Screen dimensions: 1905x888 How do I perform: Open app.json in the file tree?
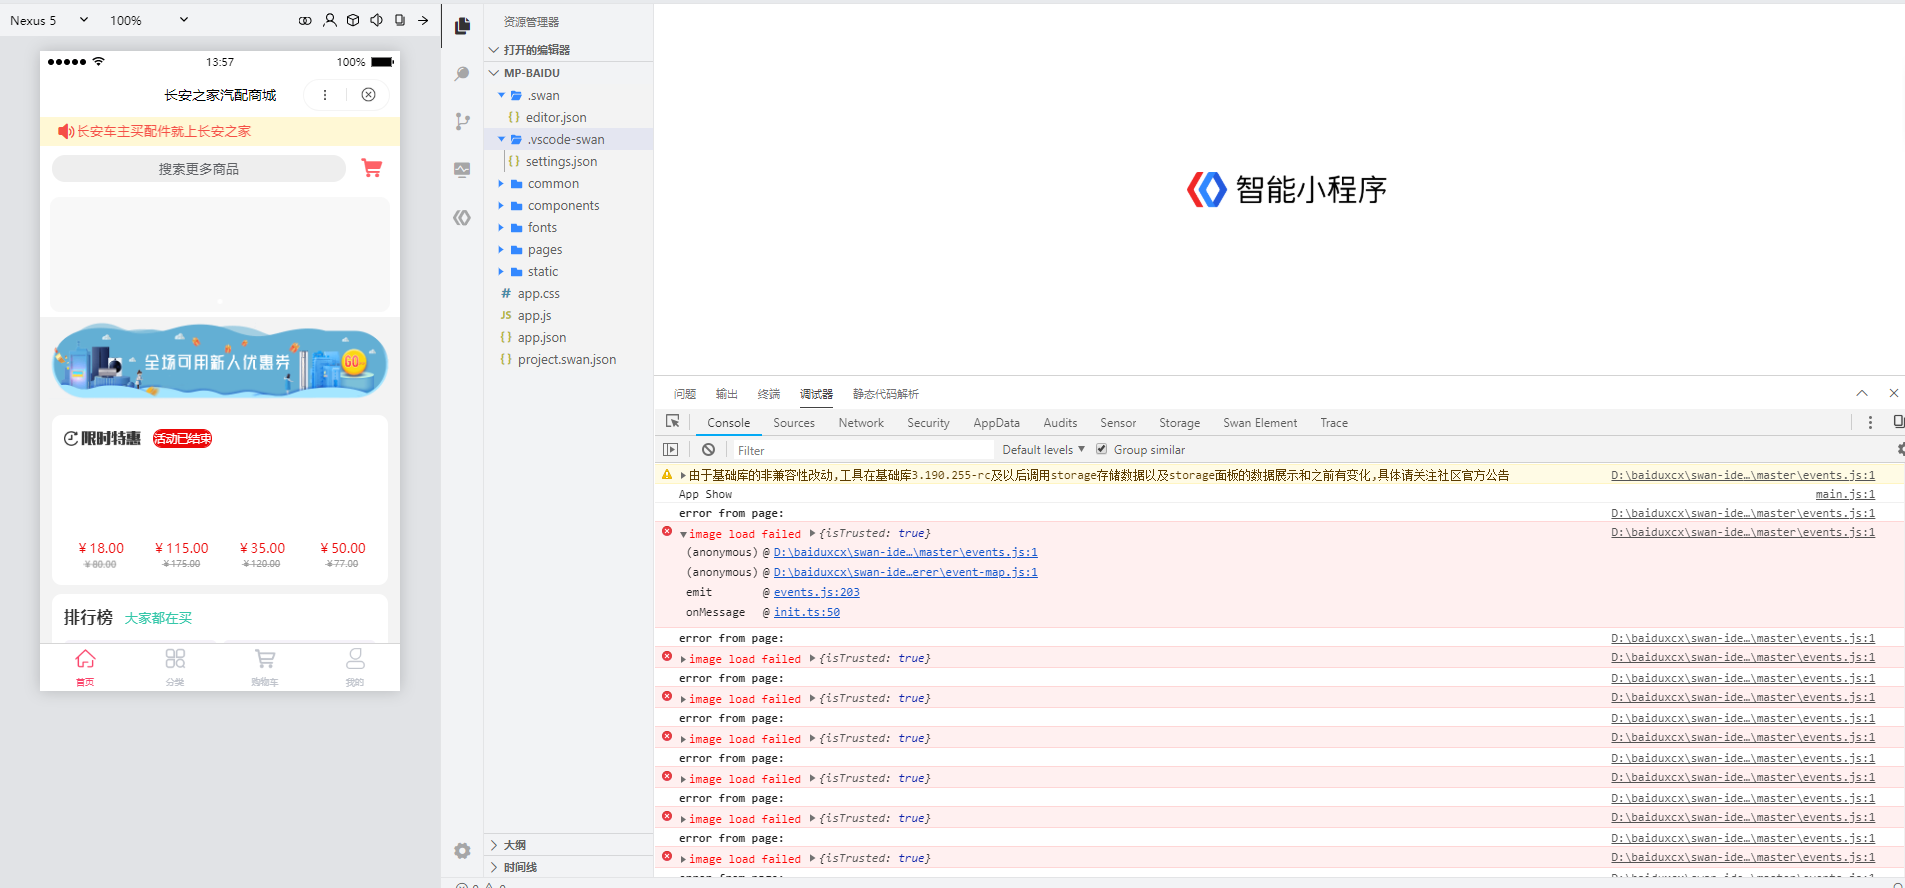pyautogui.click(x=542, y=338)
